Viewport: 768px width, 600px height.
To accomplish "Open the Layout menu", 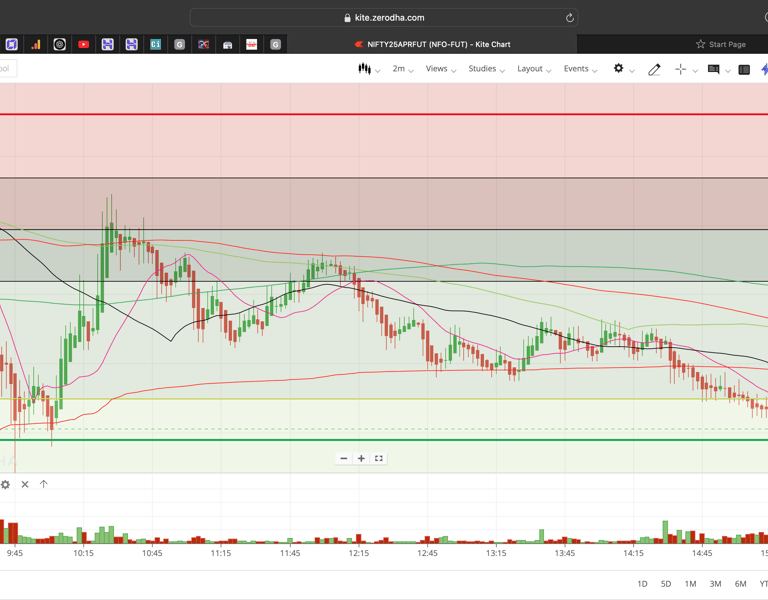I will point(534,69).
